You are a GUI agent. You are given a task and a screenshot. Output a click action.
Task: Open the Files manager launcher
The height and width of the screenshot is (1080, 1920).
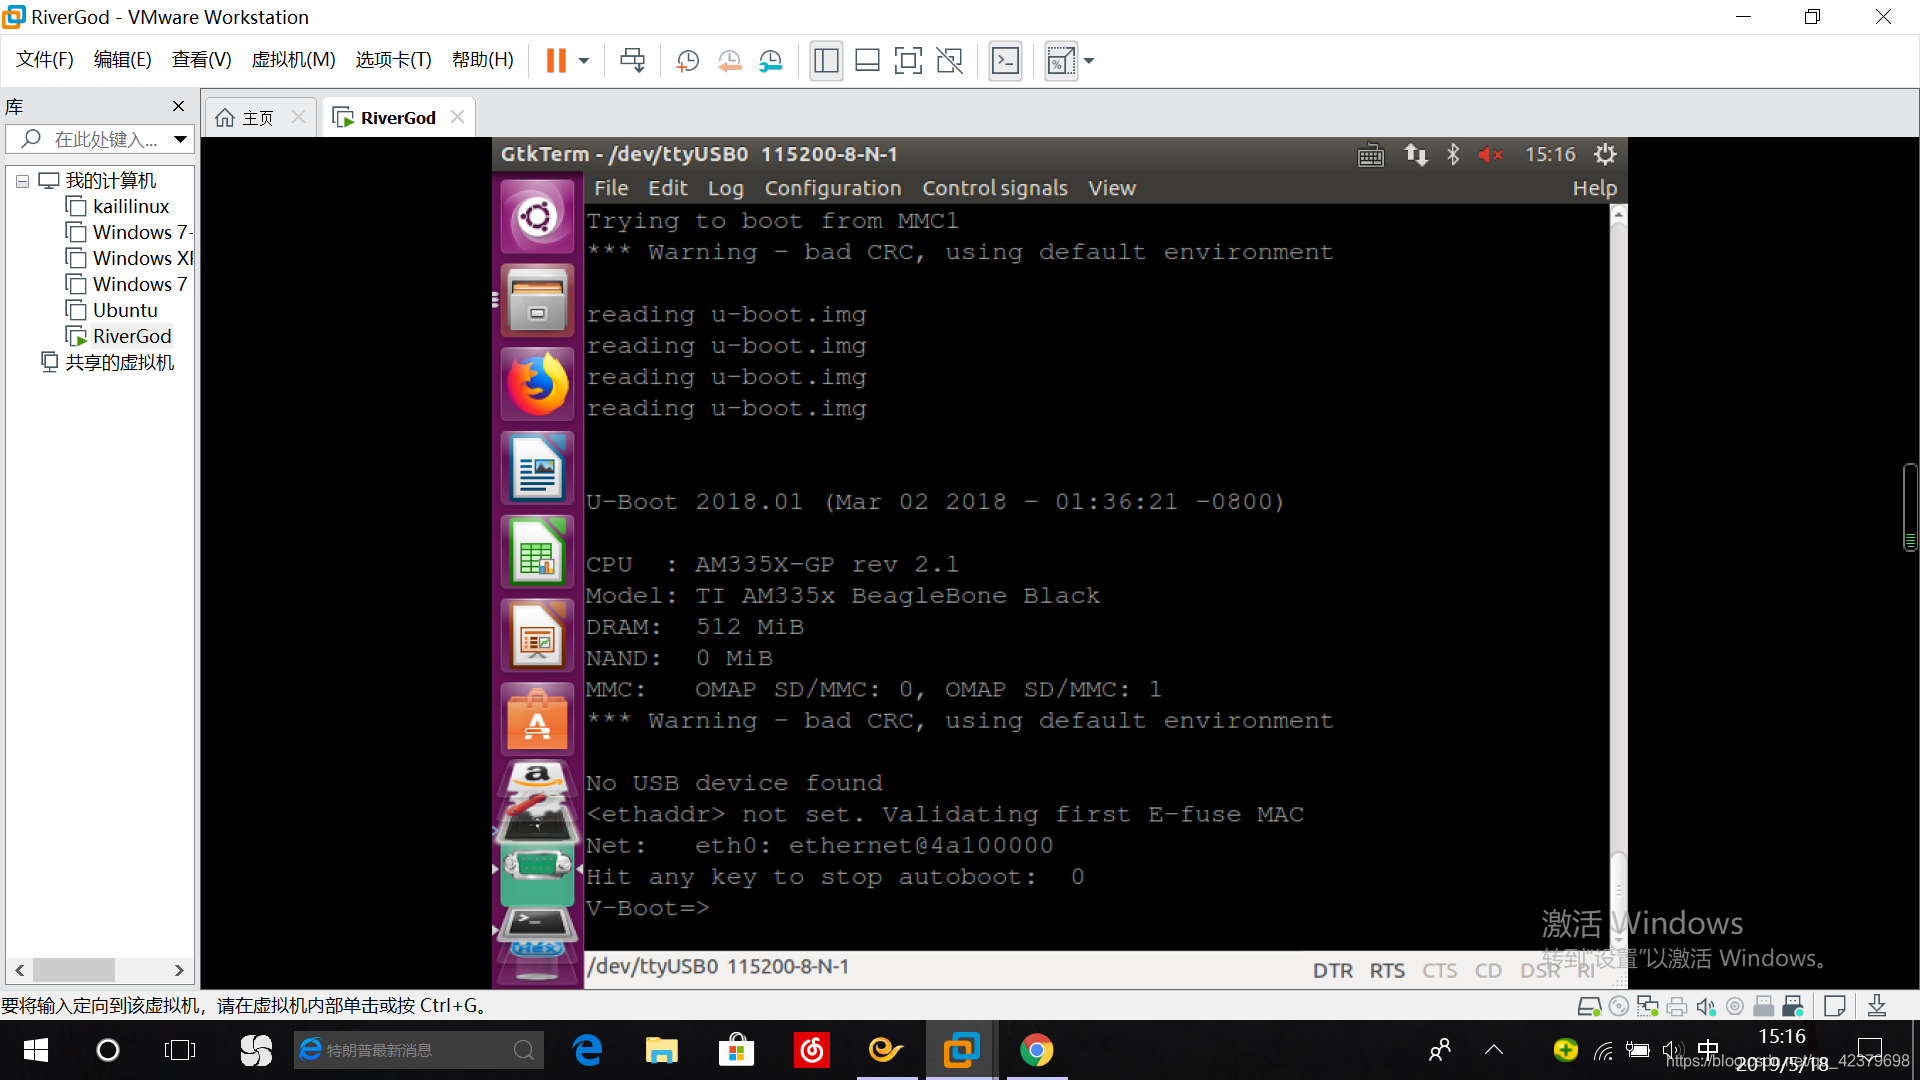point(537,300)
